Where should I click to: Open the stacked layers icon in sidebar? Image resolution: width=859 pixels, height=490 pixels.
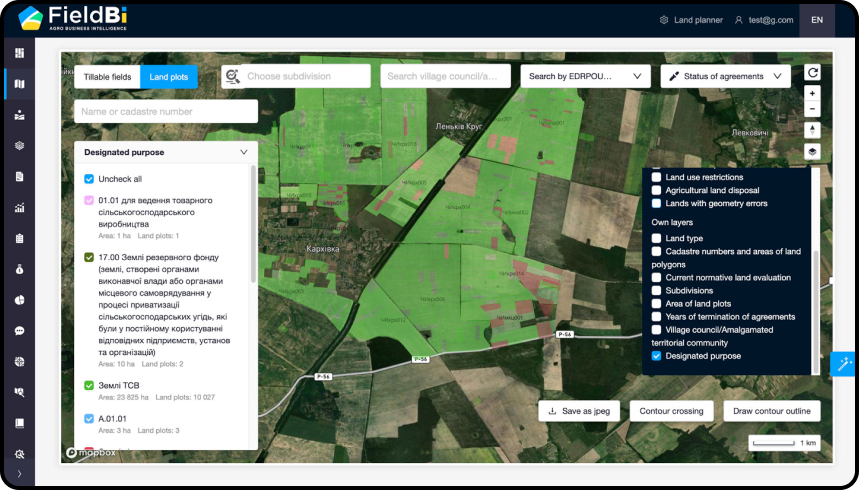point(20,146)
